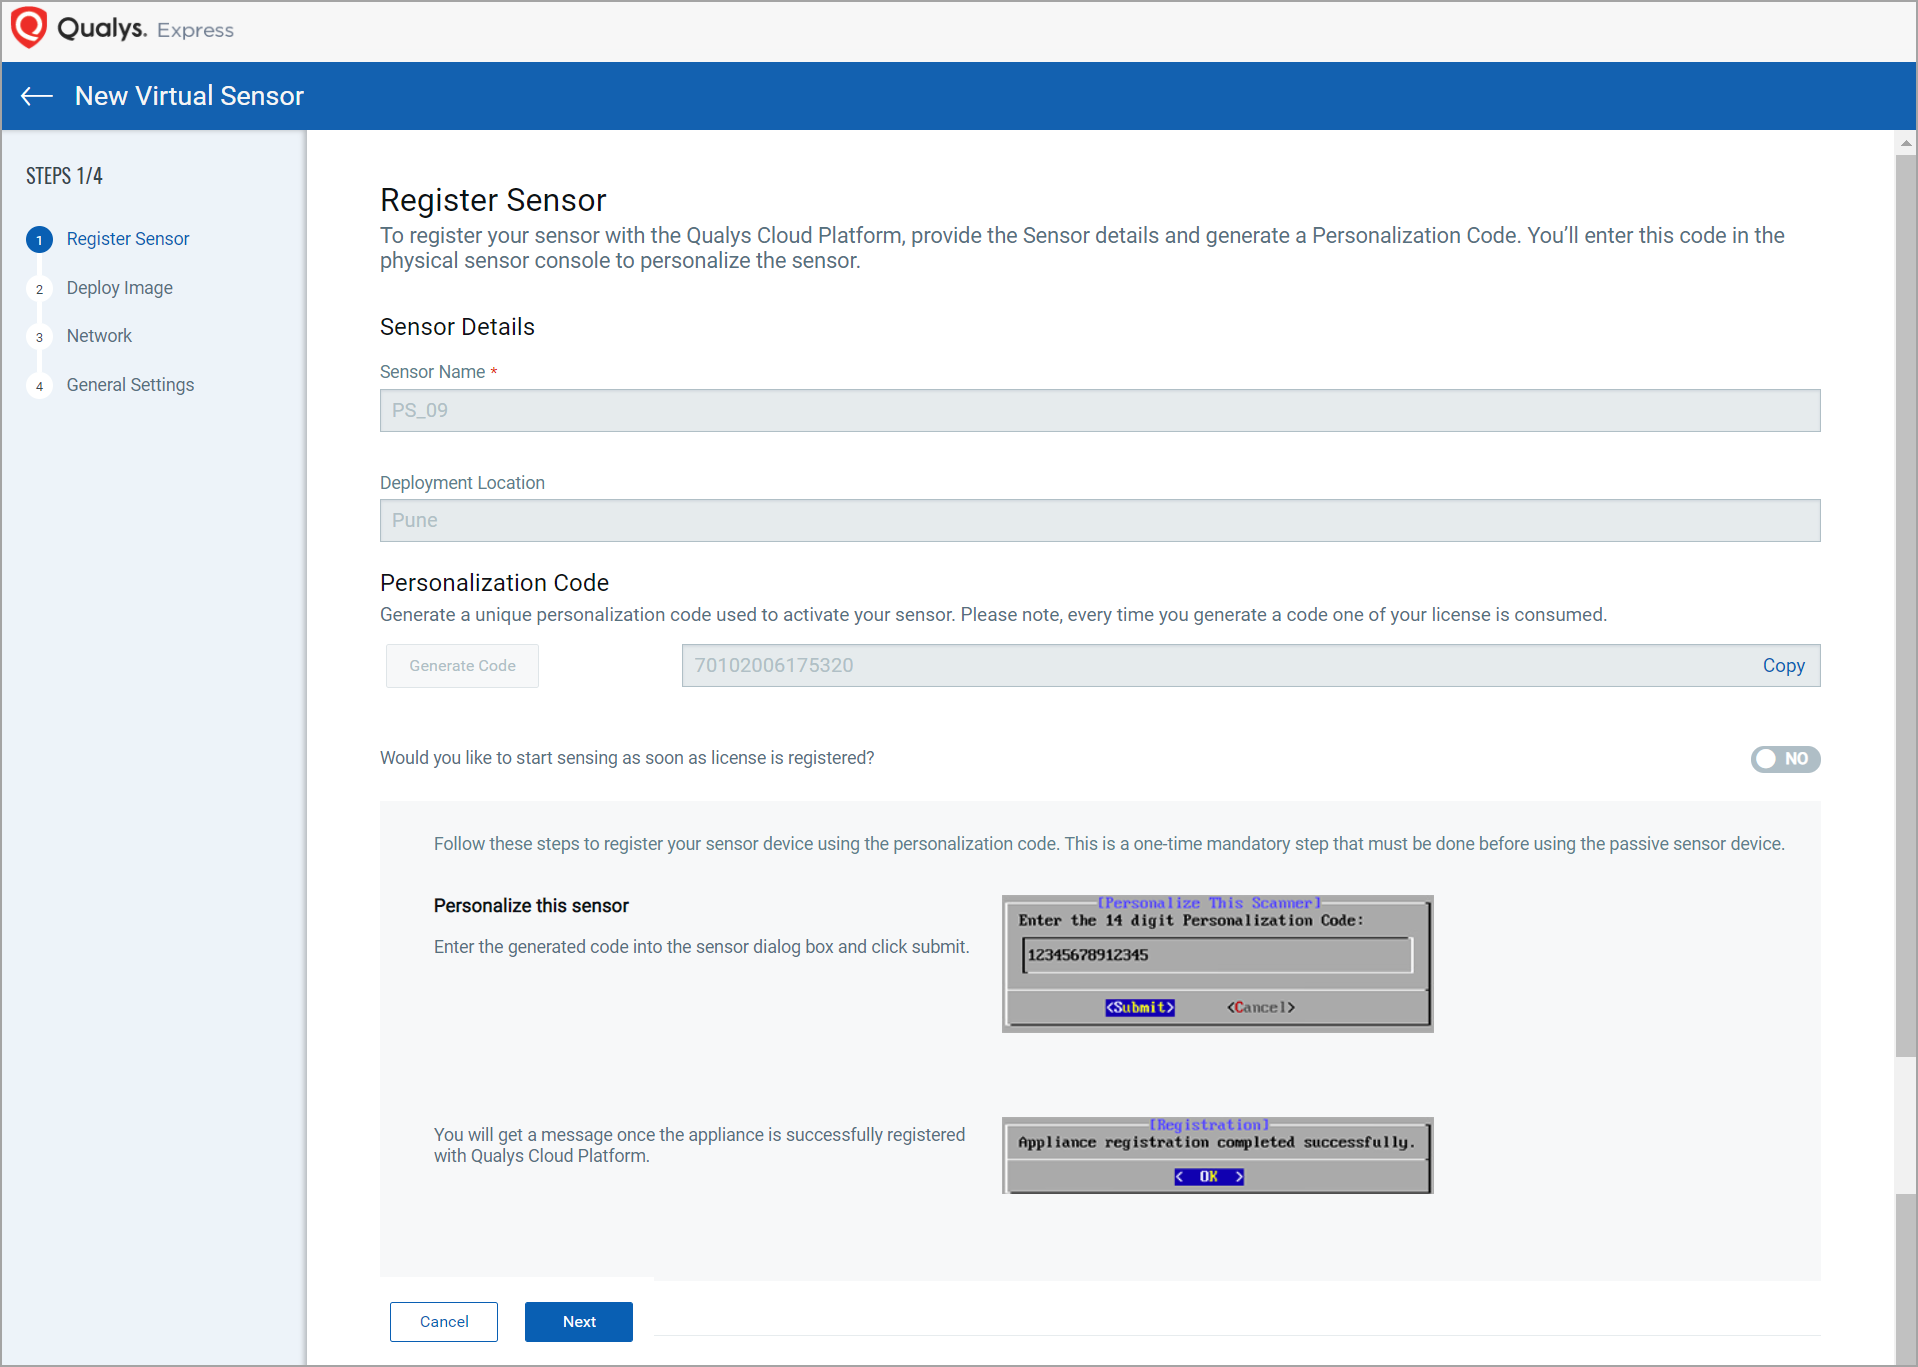Navigate to the Deploy Image step
Viewport: 1918px width, 1367px height.
119,288
